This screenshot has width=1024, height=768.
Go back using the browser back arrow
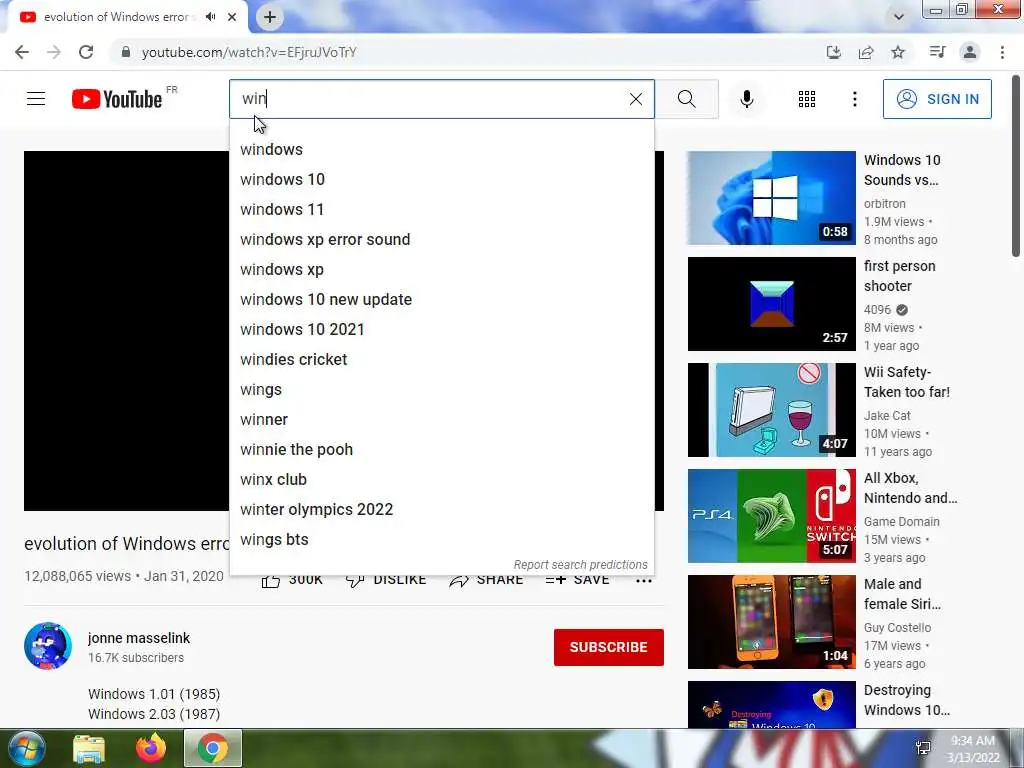pos(22,52)
